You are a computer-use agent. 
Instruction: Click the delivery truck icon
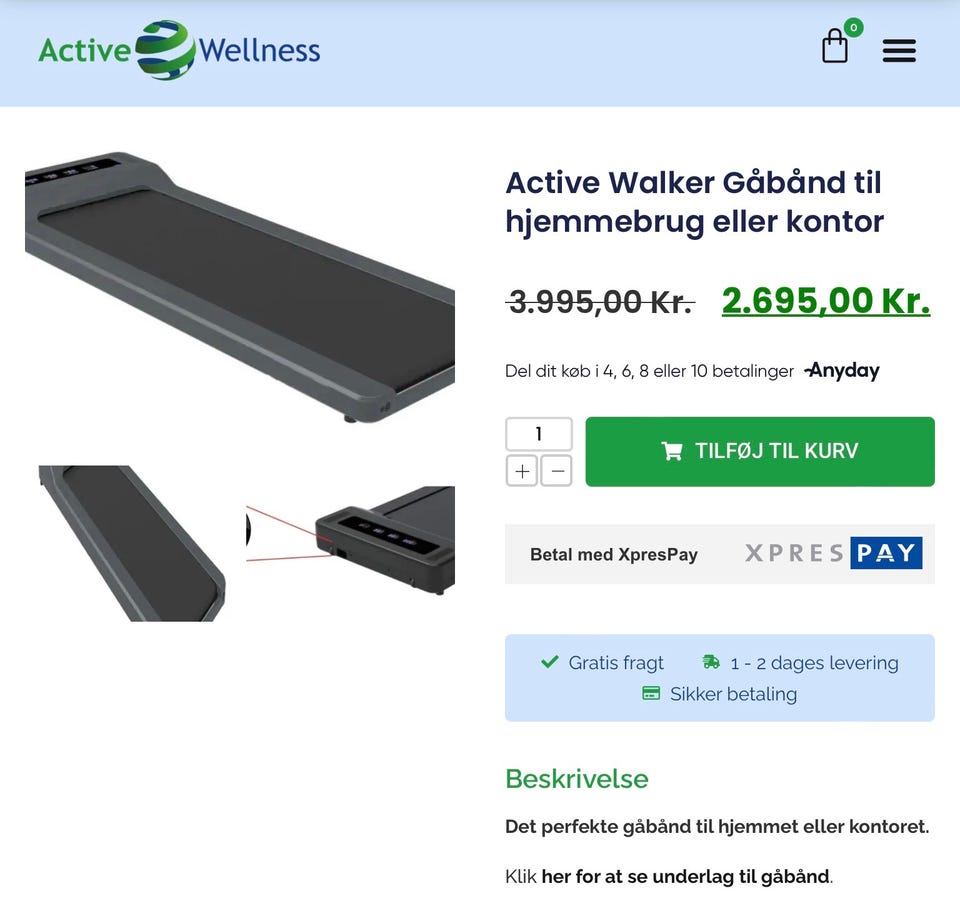pos(711,662)
